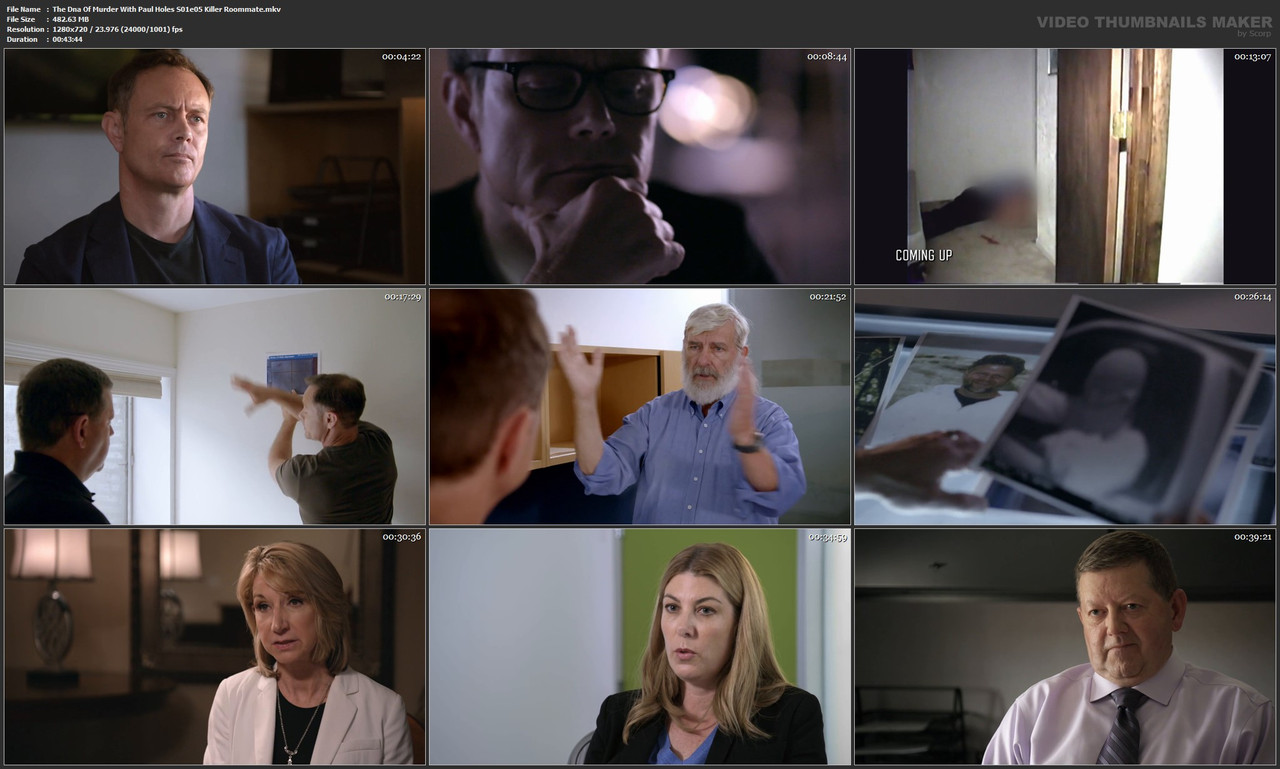Screen dimensions: 1280x769
Task: Click the File Size label
Action: (x=21, y=19)
